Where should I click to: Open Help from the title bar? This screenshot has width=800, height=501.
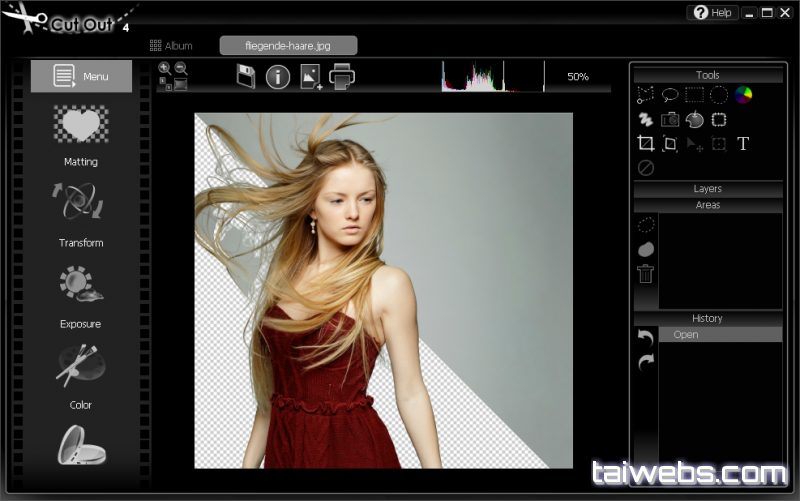[712, 13]
